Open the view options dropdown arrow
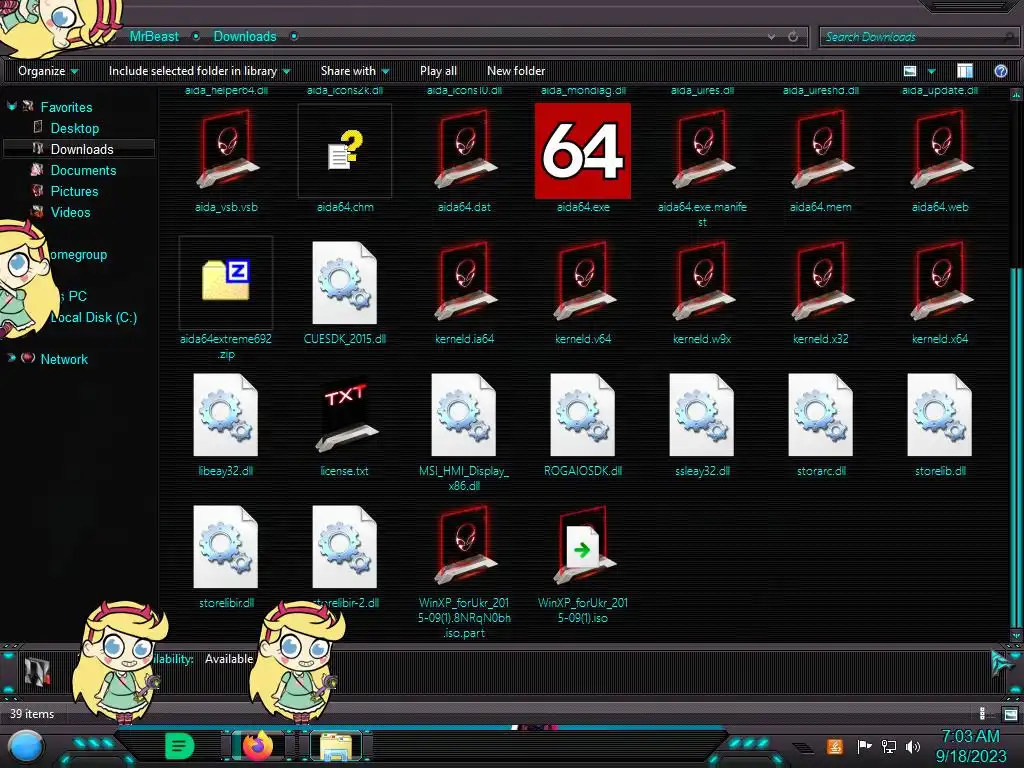This screenshot has width=1024, height=768. click(931, 71)
